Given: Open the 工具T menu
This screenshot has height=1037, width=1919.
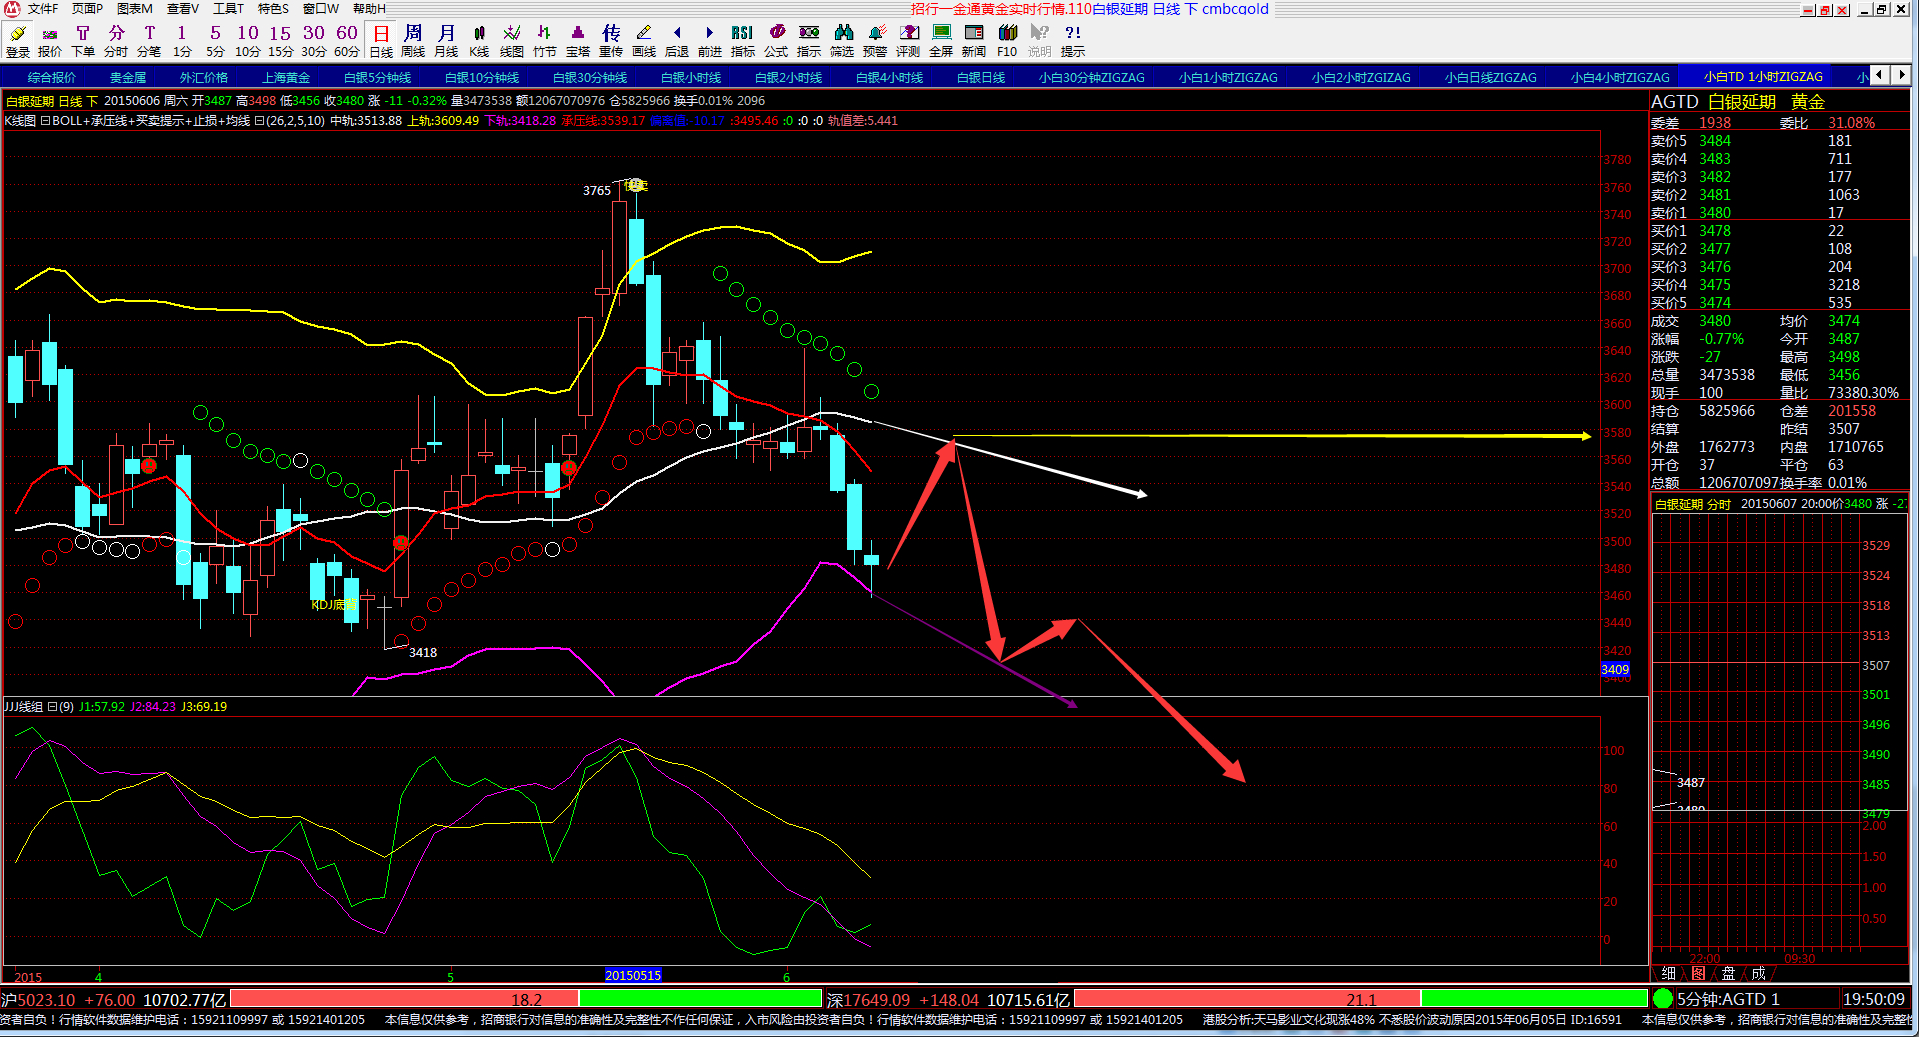Looking at the screenshot, I should pyautogui.click(x=228, y=8).
